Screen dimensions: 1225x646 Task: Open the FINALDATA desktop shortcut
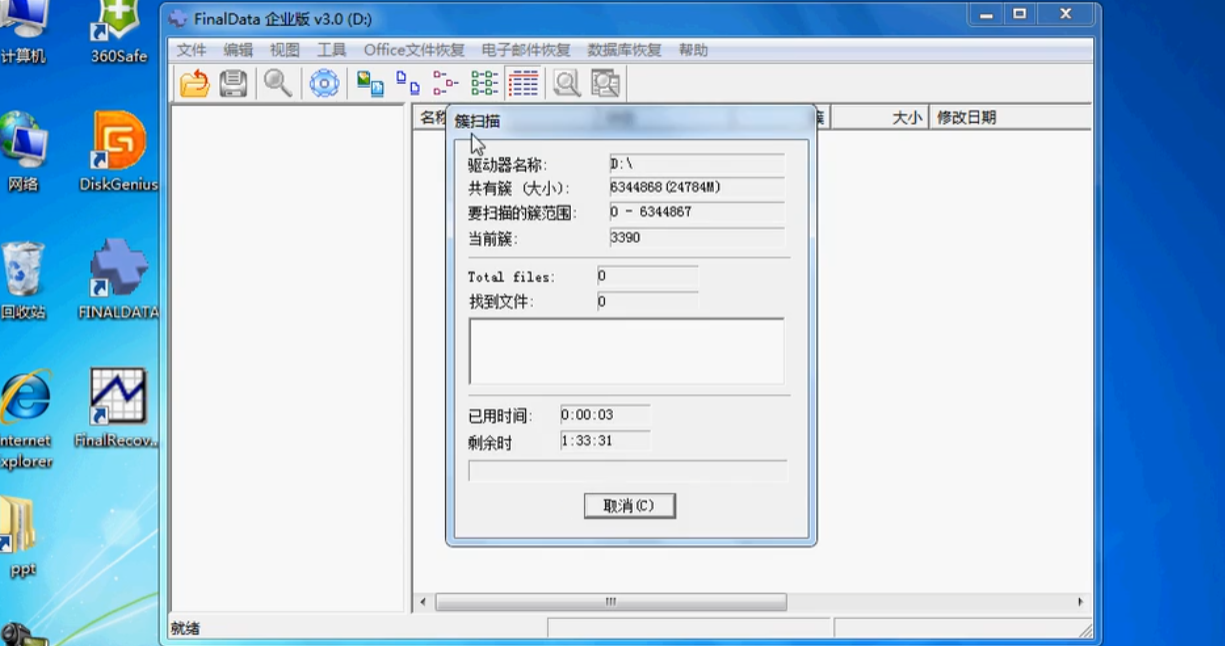point(119,279)
